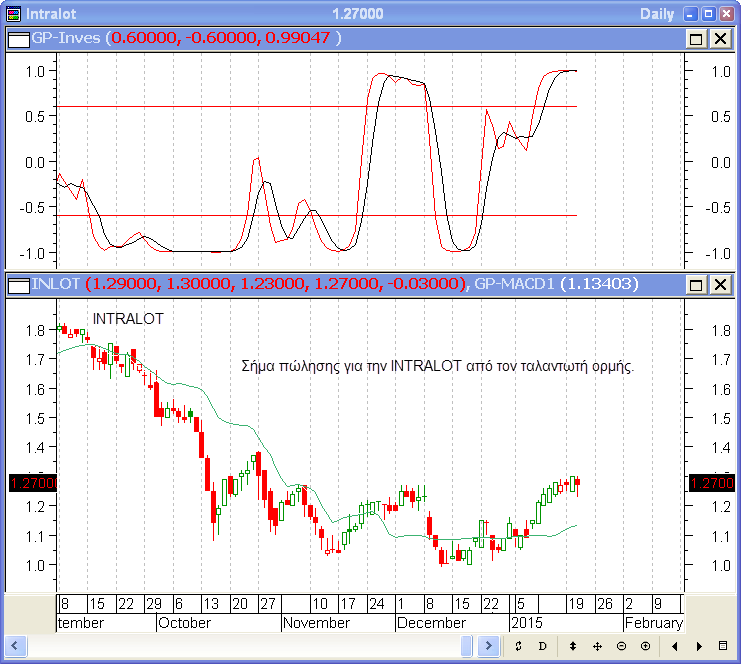The height and width of the screenshot is (664, 741).
Task: Click the previous security left triangle icon
Action: (675, 646)
